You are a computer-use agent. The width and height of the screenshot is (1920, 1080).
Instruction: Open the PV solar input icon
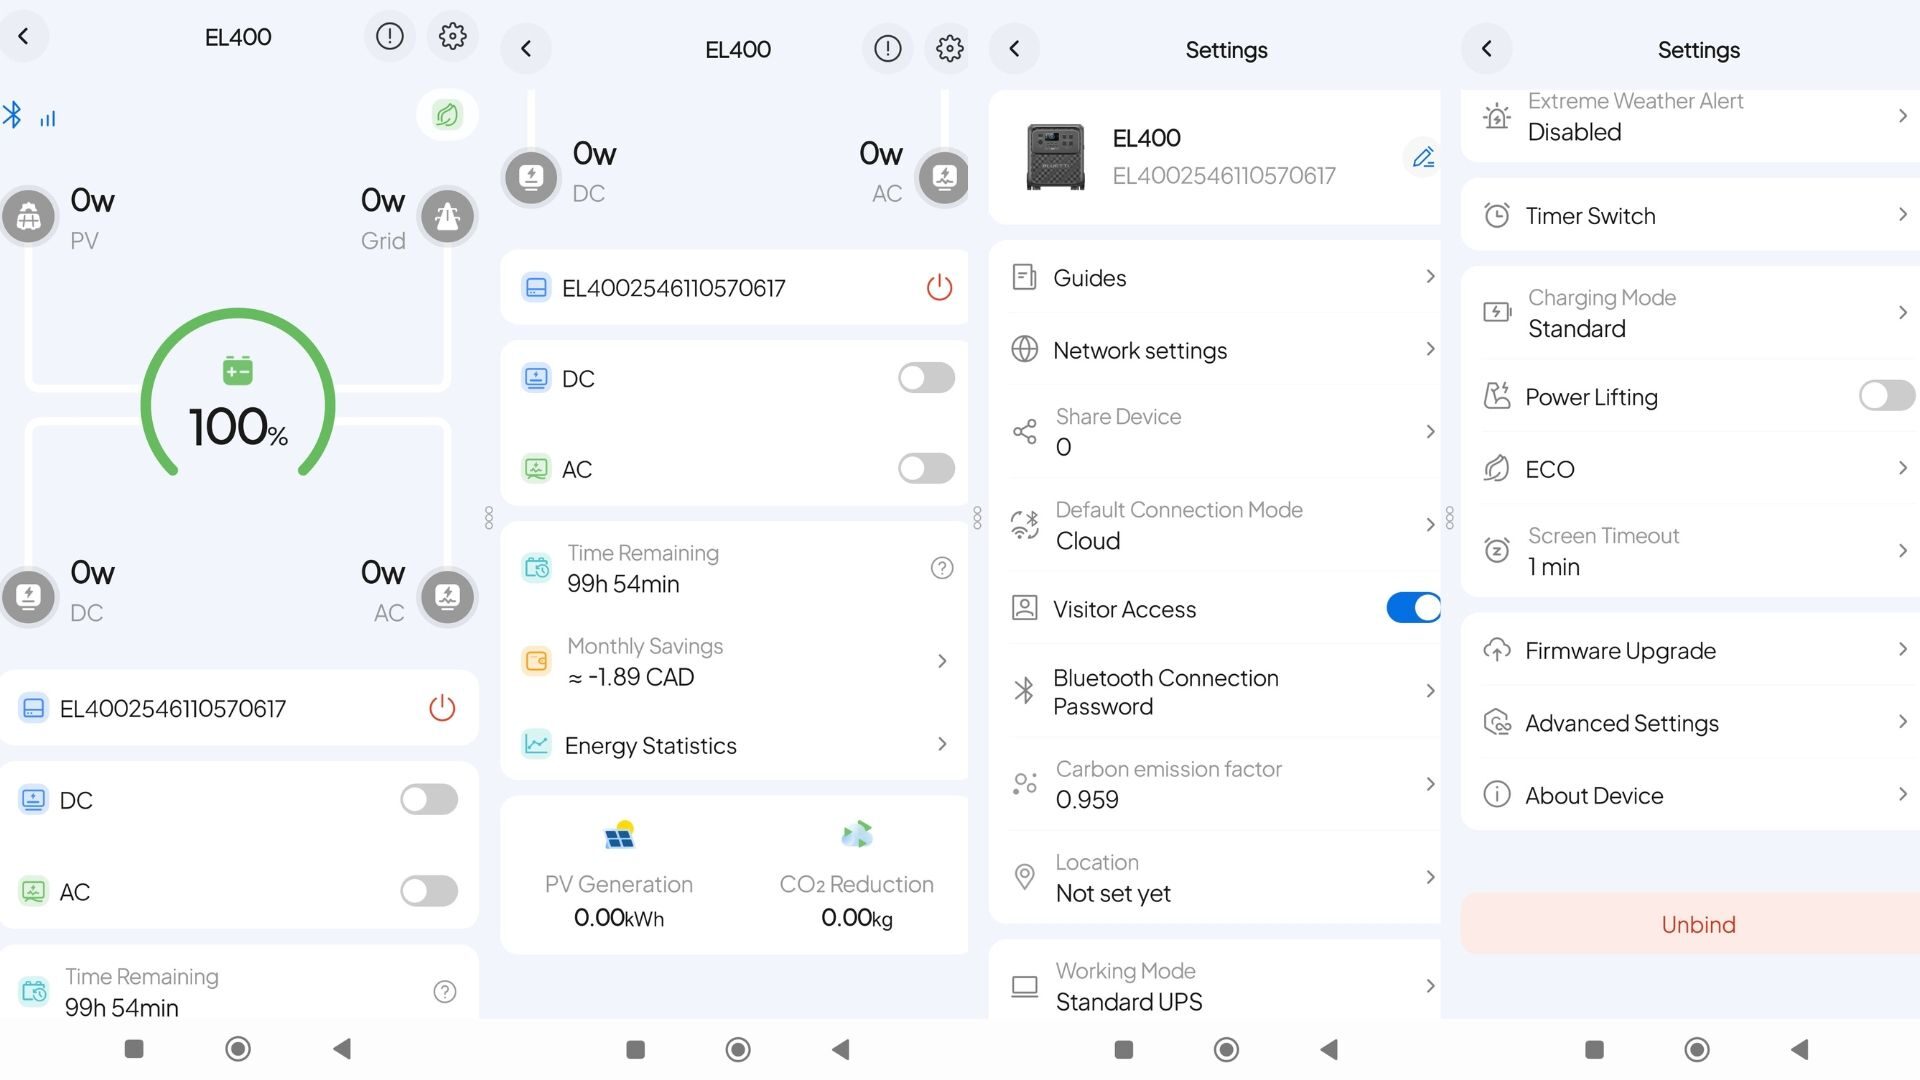click(29, 216)
